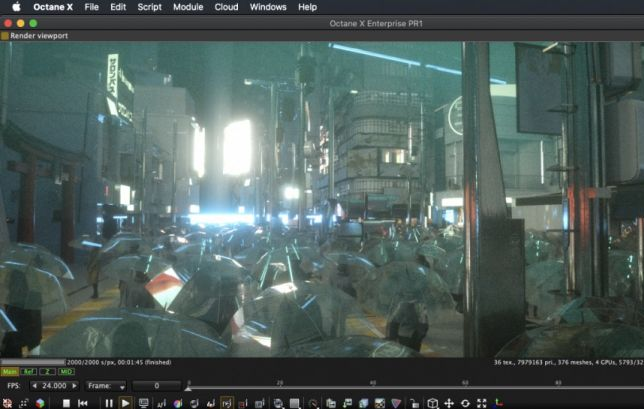Click the dotted viewport resolution icon

coord(24,403)
